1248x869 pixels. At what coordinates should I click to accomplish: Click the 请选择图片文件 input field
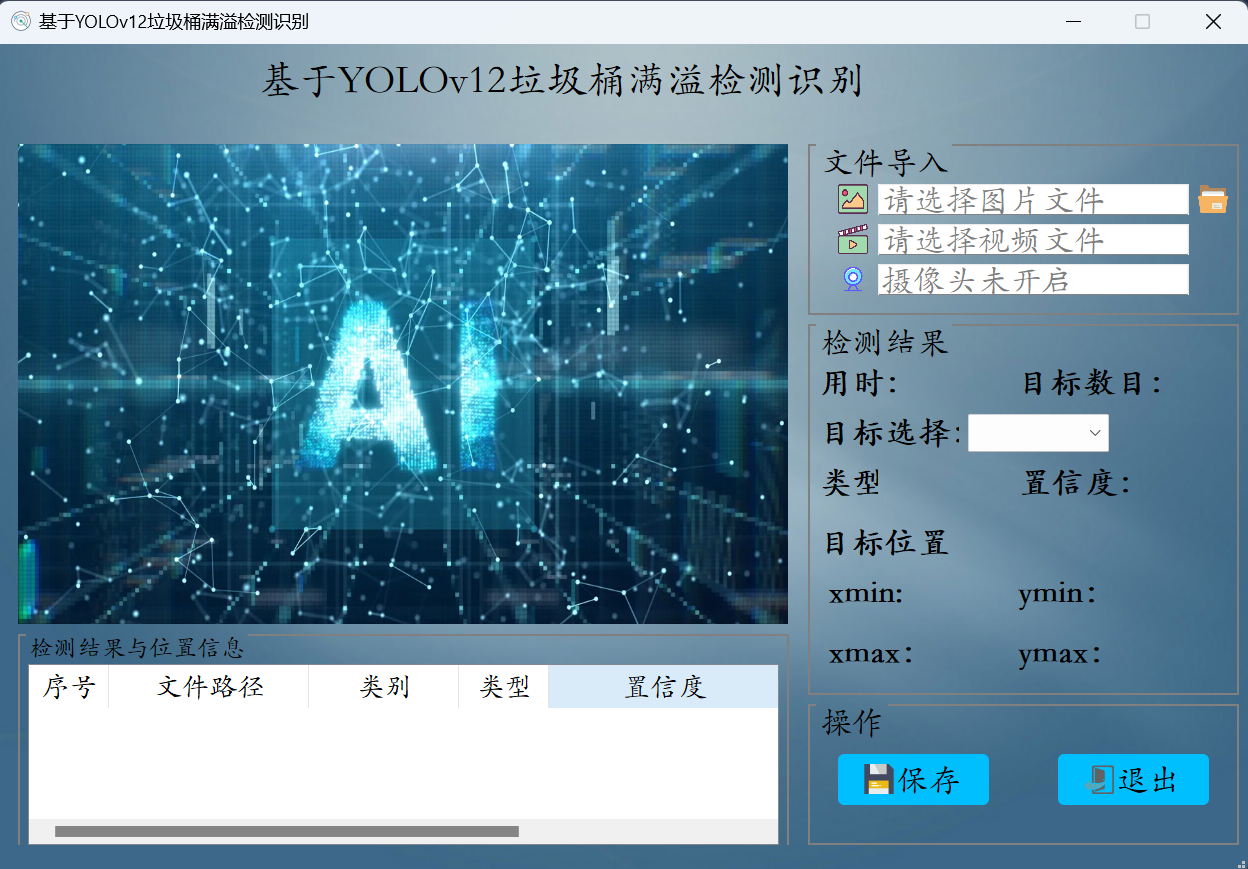pyautogui.click(x=1033, y=199)
